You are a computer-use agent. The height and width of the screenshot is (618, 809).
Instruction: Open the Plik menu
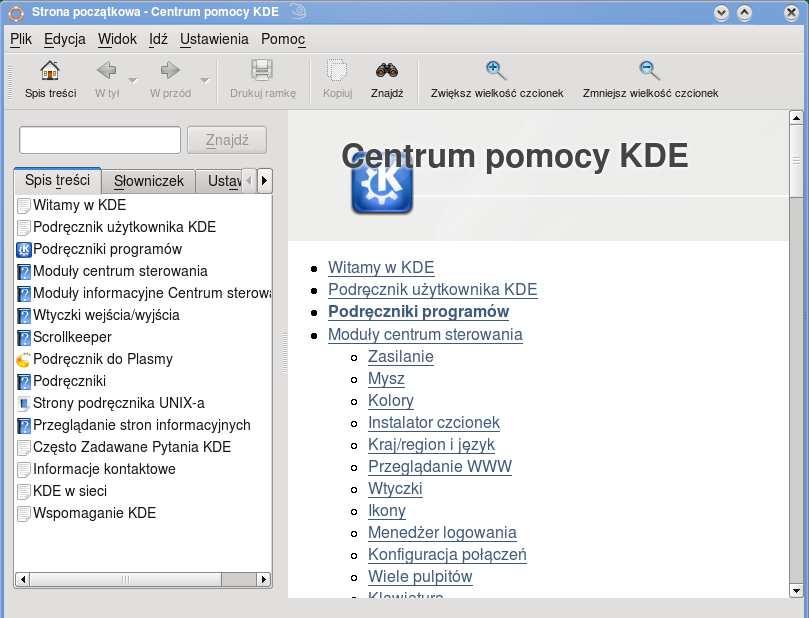pos(21,39)
